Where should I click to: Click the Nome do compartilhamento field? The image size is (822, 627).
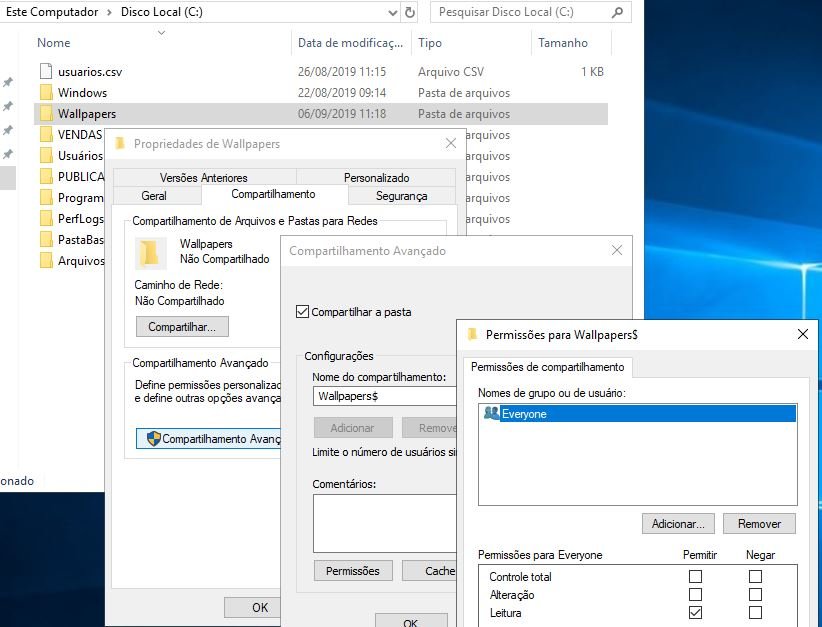point(385,396)
